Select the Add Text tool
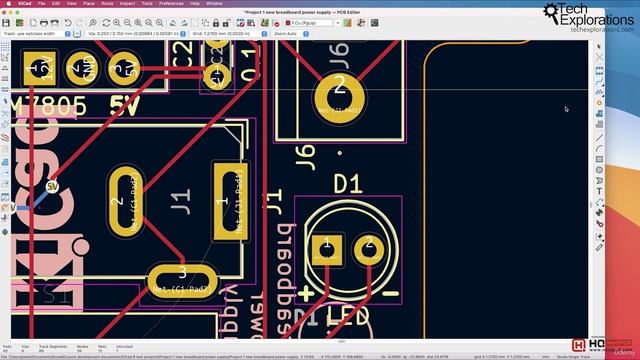This screenshot has width=640, height=360. [599, 191]
